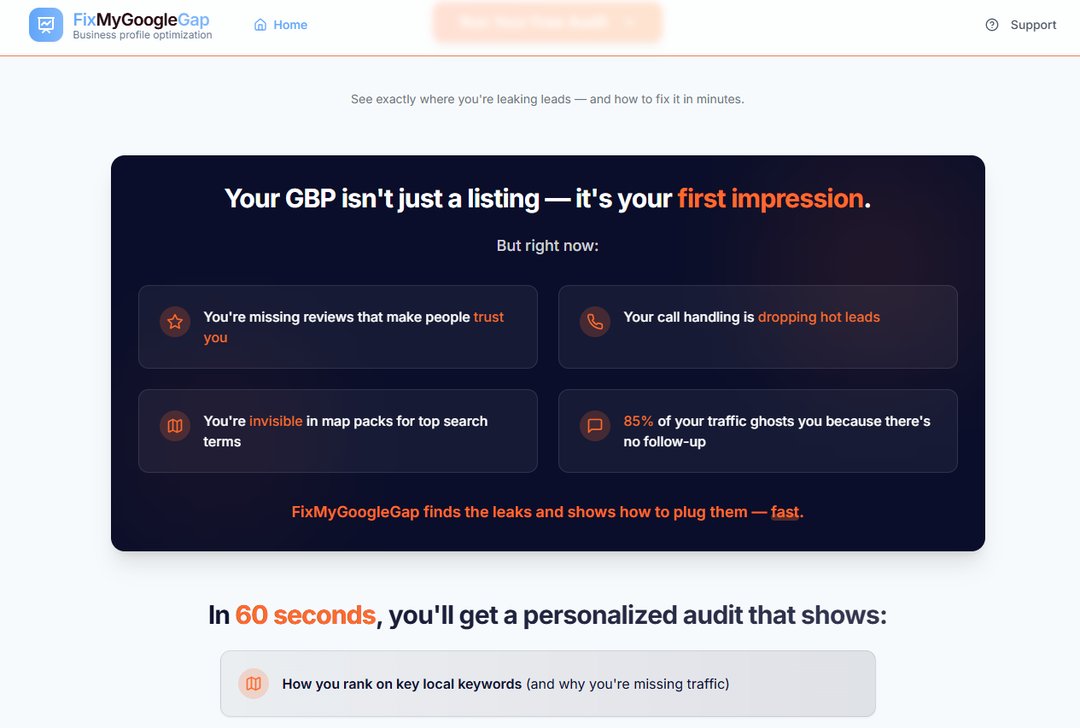Click the "first impression" orange headline text

[770, 198]
